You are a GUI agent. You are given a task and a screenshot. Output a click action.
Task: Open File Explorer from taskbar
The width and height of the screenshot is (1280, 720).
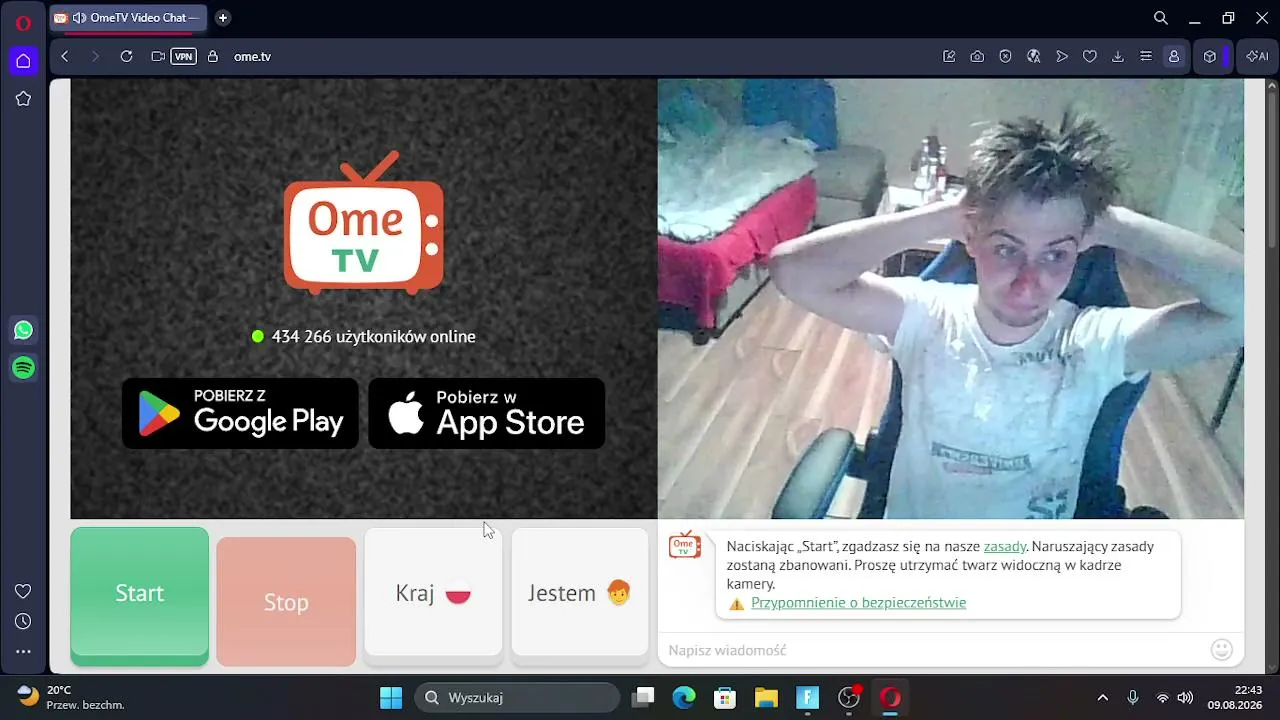click(766, 697)
